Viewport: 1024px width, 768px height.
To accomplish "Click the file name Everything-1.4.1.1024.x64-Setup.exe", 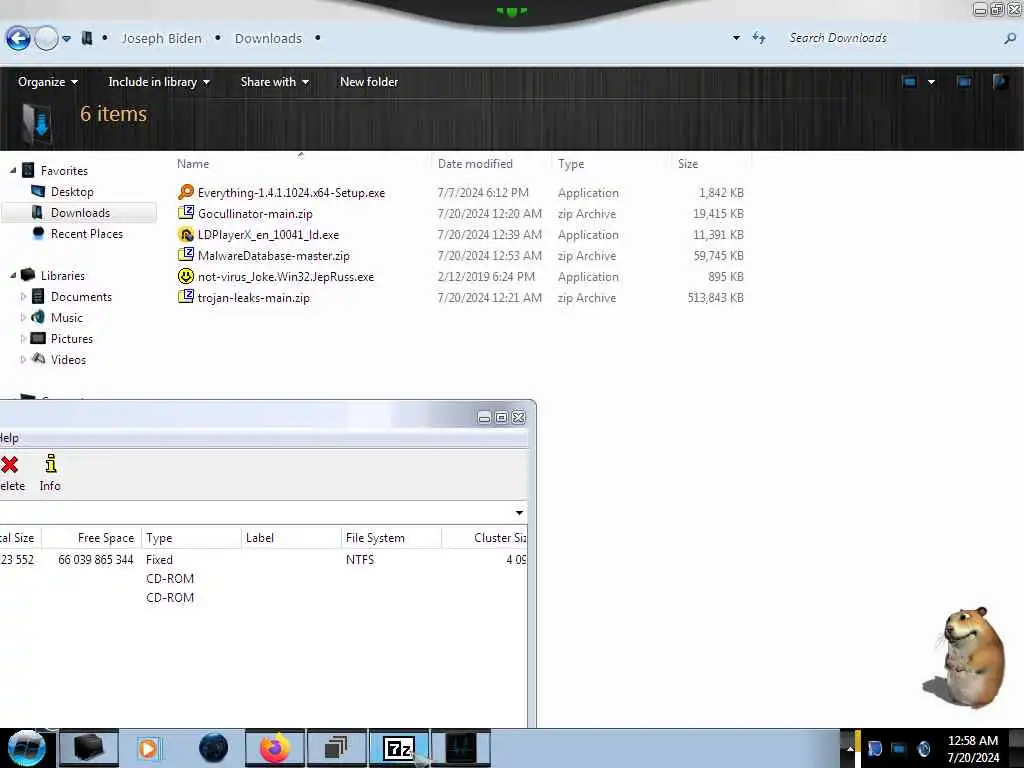I will (291, 193).
